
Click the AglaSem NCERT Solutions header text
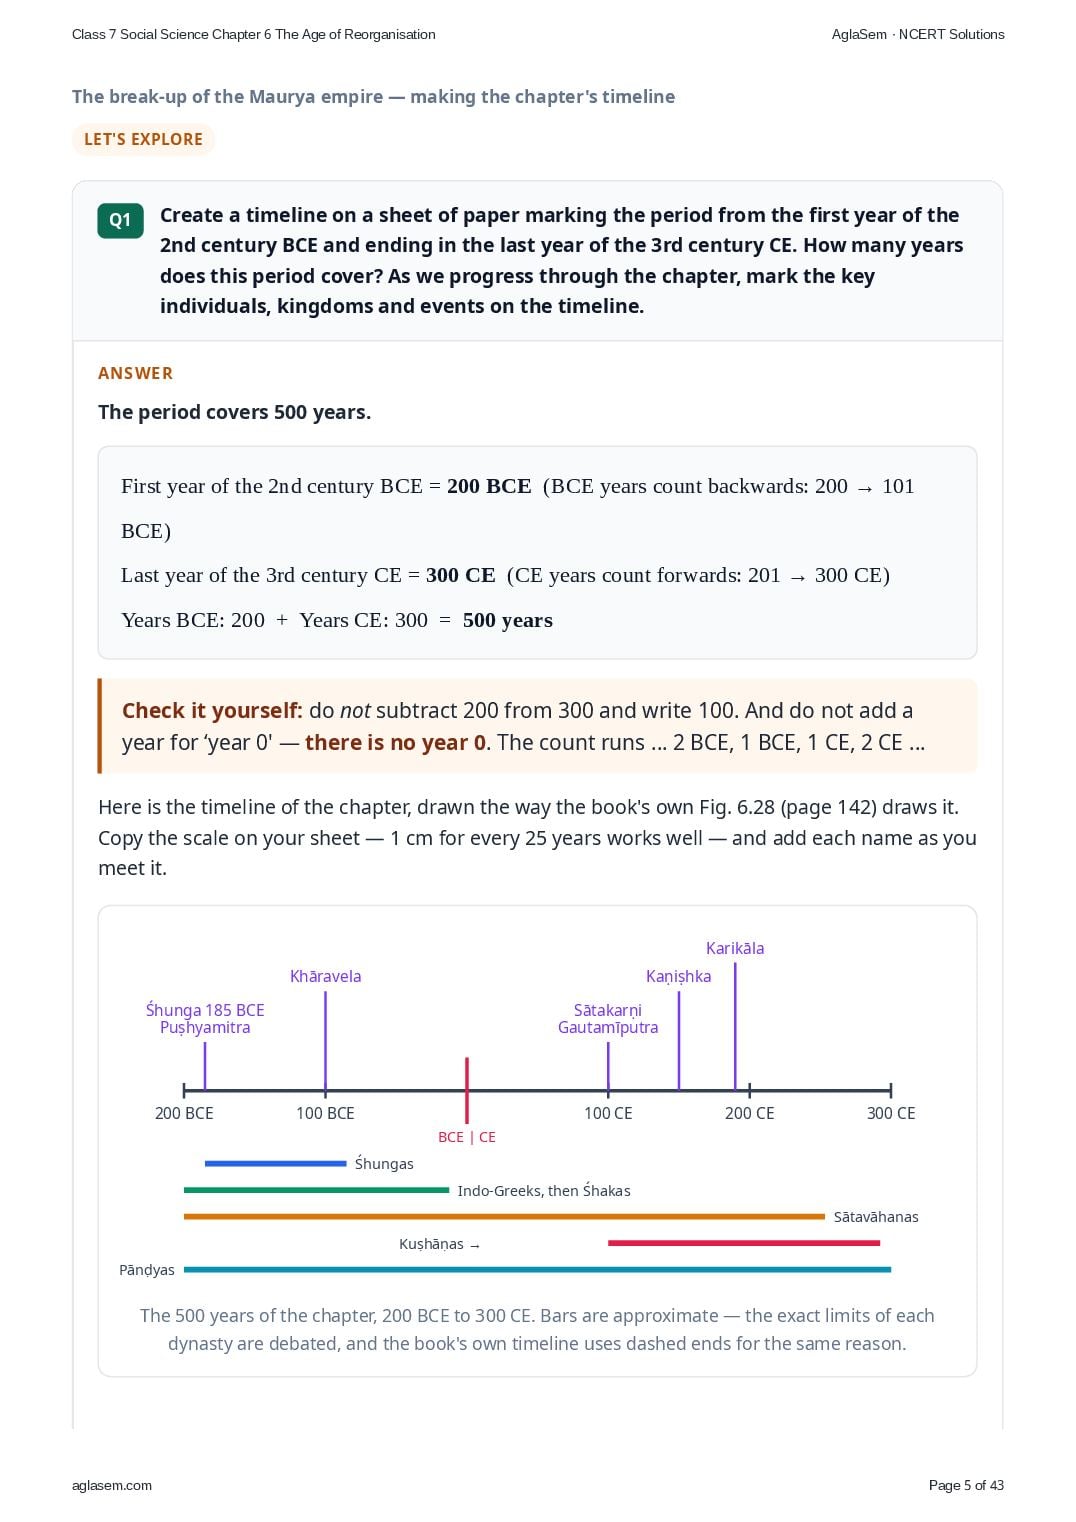pyautogui.click(x=918, y=34)
